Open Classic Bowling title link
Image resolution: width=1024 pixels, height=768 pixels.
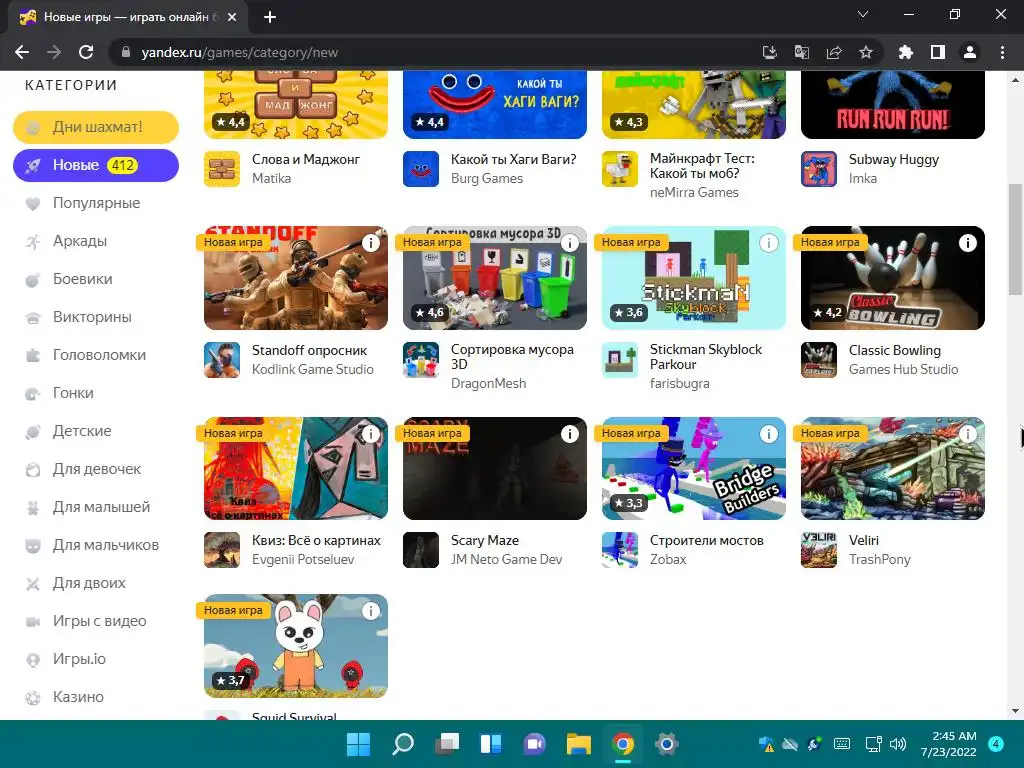click(895, 350)
